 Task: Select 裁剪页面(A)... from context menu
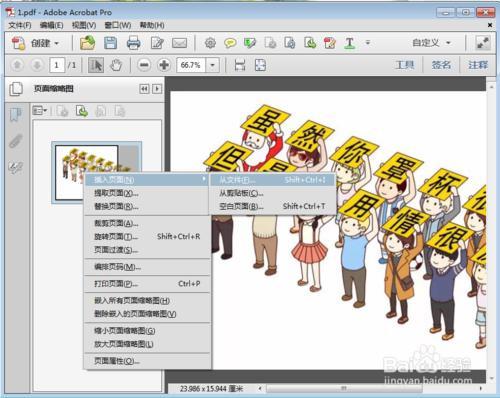click(x=147, y=223)
